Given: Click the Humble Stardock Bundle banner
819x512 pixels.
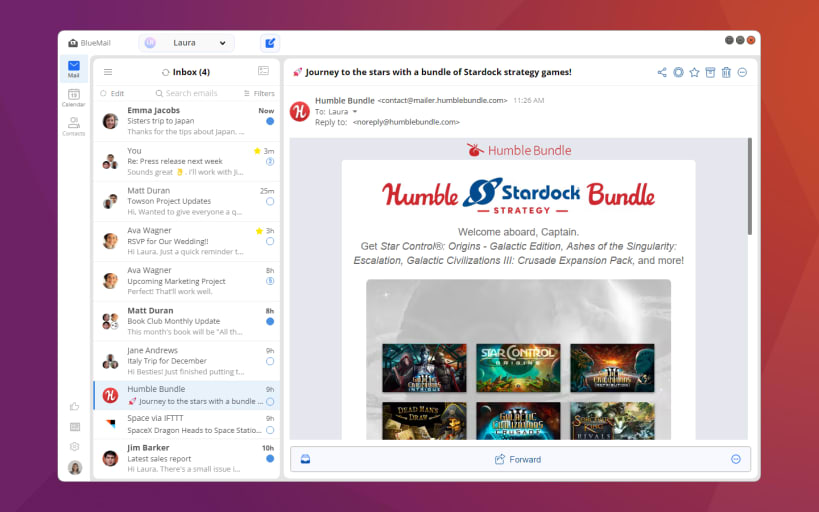Looking at the screenshot, I should pyautogui.click(x=518, y=196).
